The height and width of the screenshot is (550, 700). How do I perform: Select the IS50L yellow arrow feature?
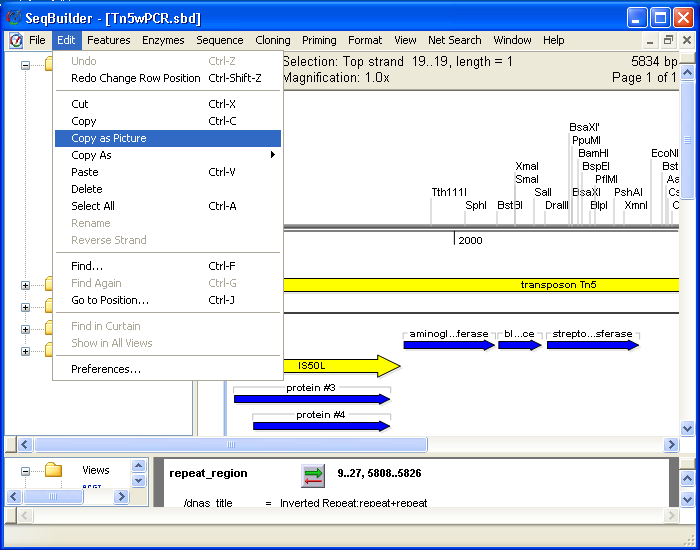342,366
